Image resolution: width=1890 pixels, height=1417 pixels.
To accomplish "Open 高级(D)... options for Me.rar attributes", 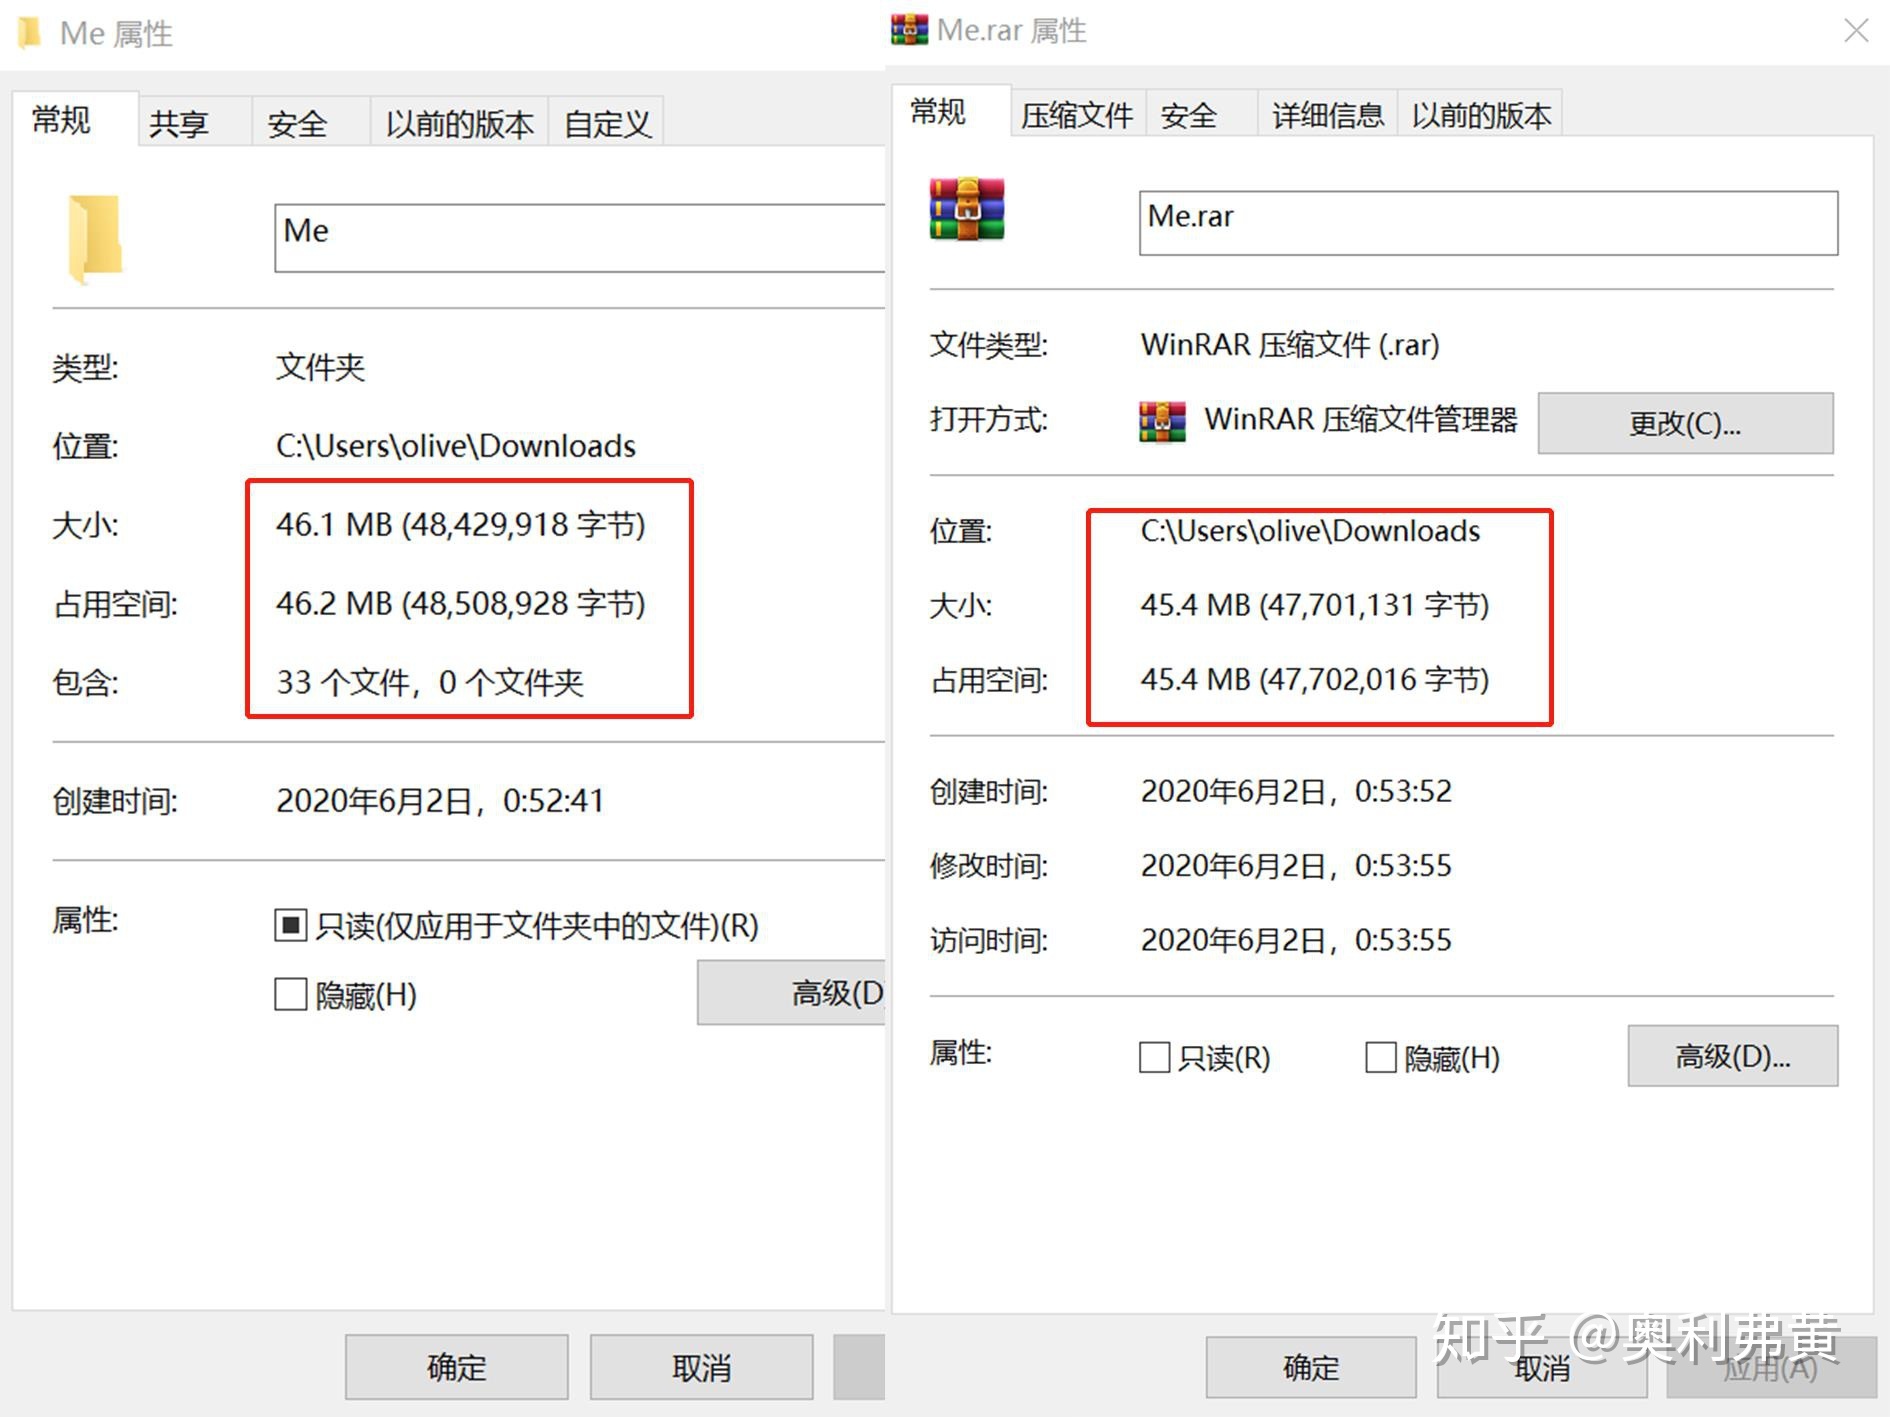I will (x=1732, y=1055).
